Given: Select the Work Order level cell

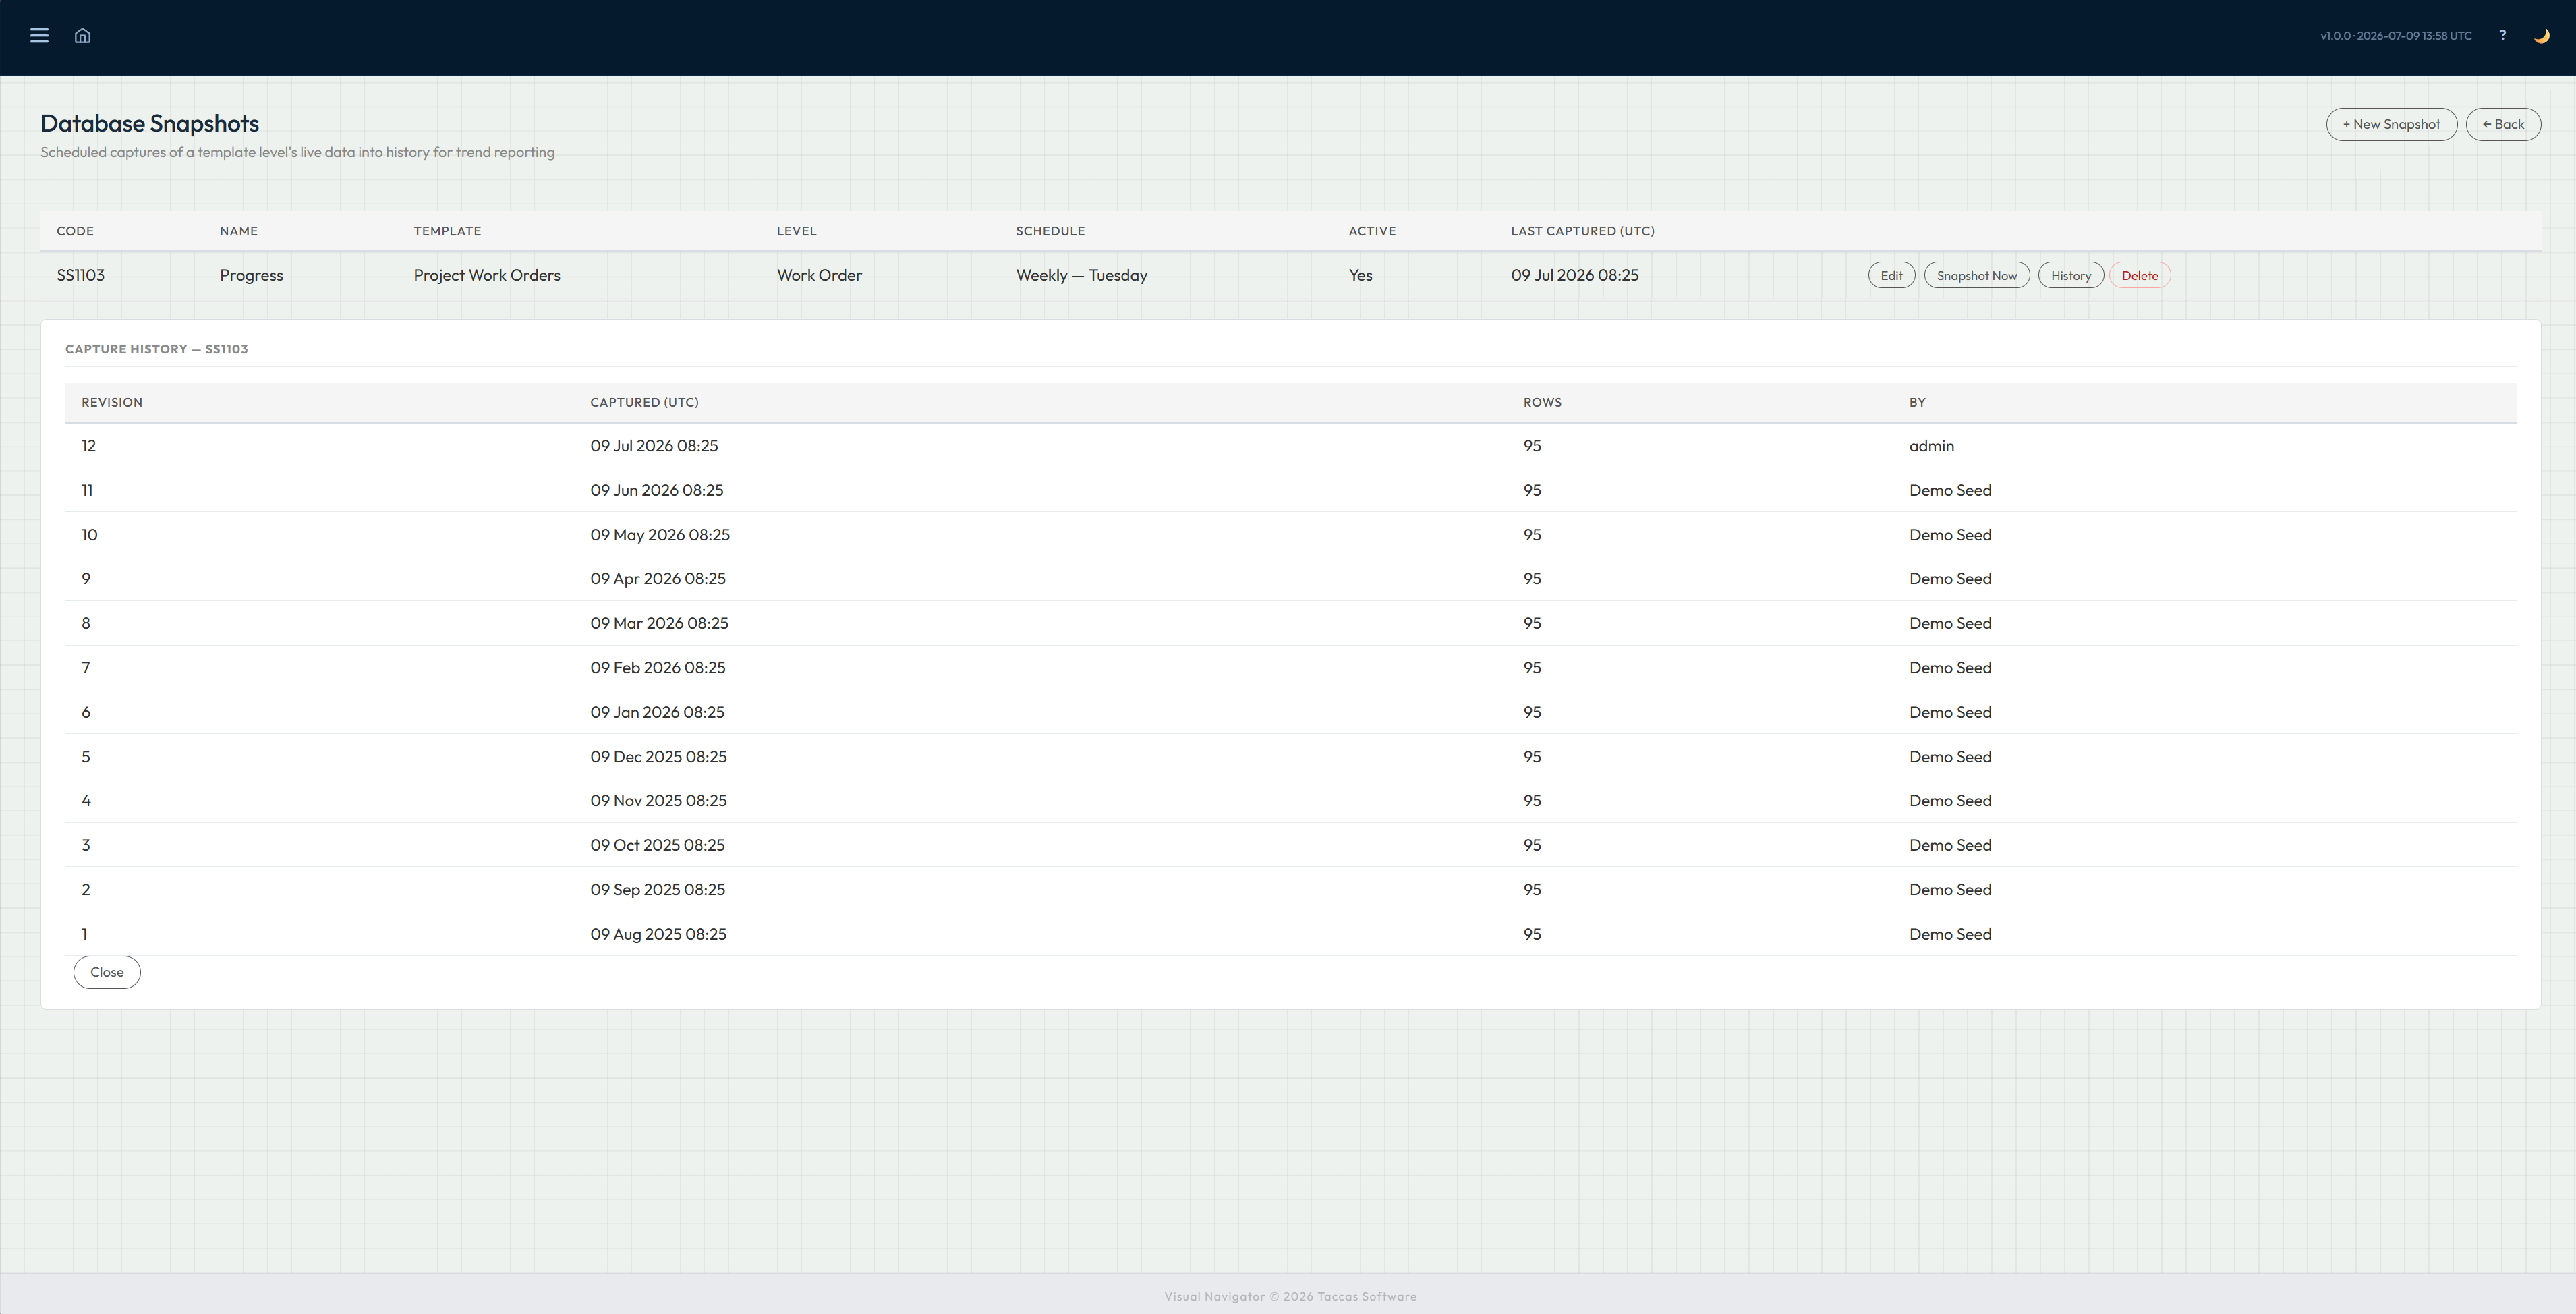Looking at the screenshot, I should pos(819,275).
